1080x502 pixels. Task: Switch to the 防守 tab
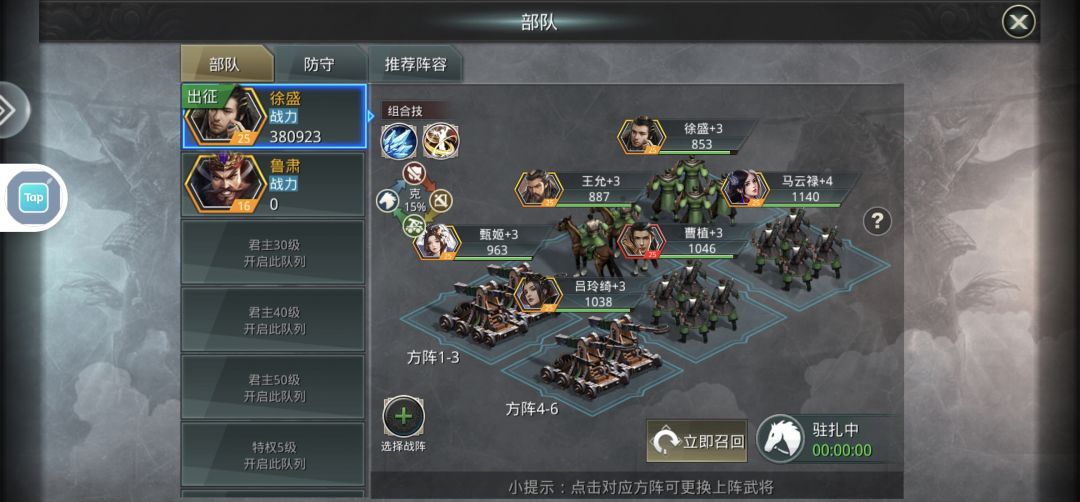[319, 65]
